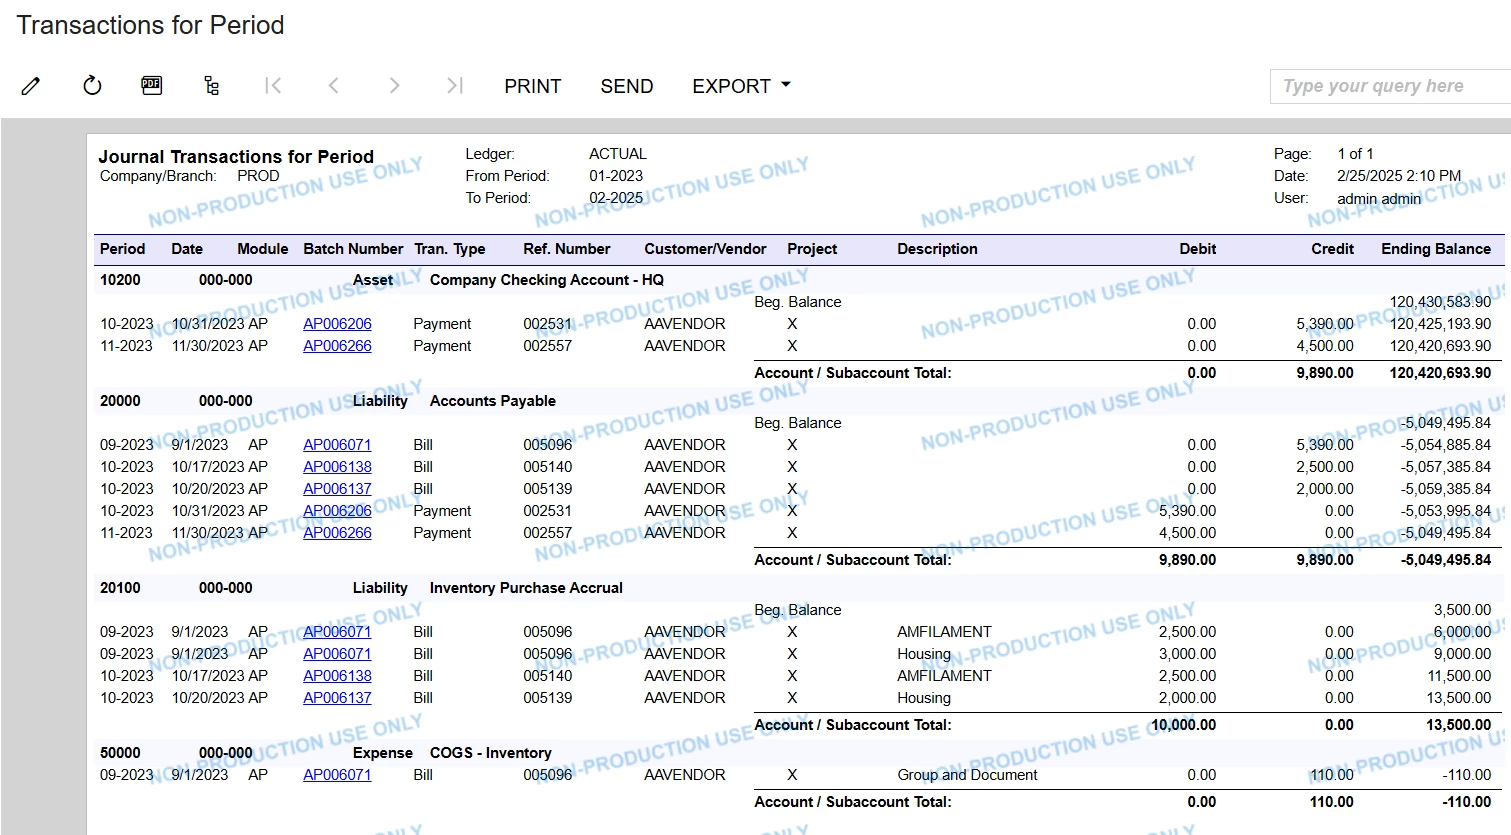The height and width of the screenshot is (835, 1511).
Task: Click the 'Tran. Type' column header
Action: 449,249
